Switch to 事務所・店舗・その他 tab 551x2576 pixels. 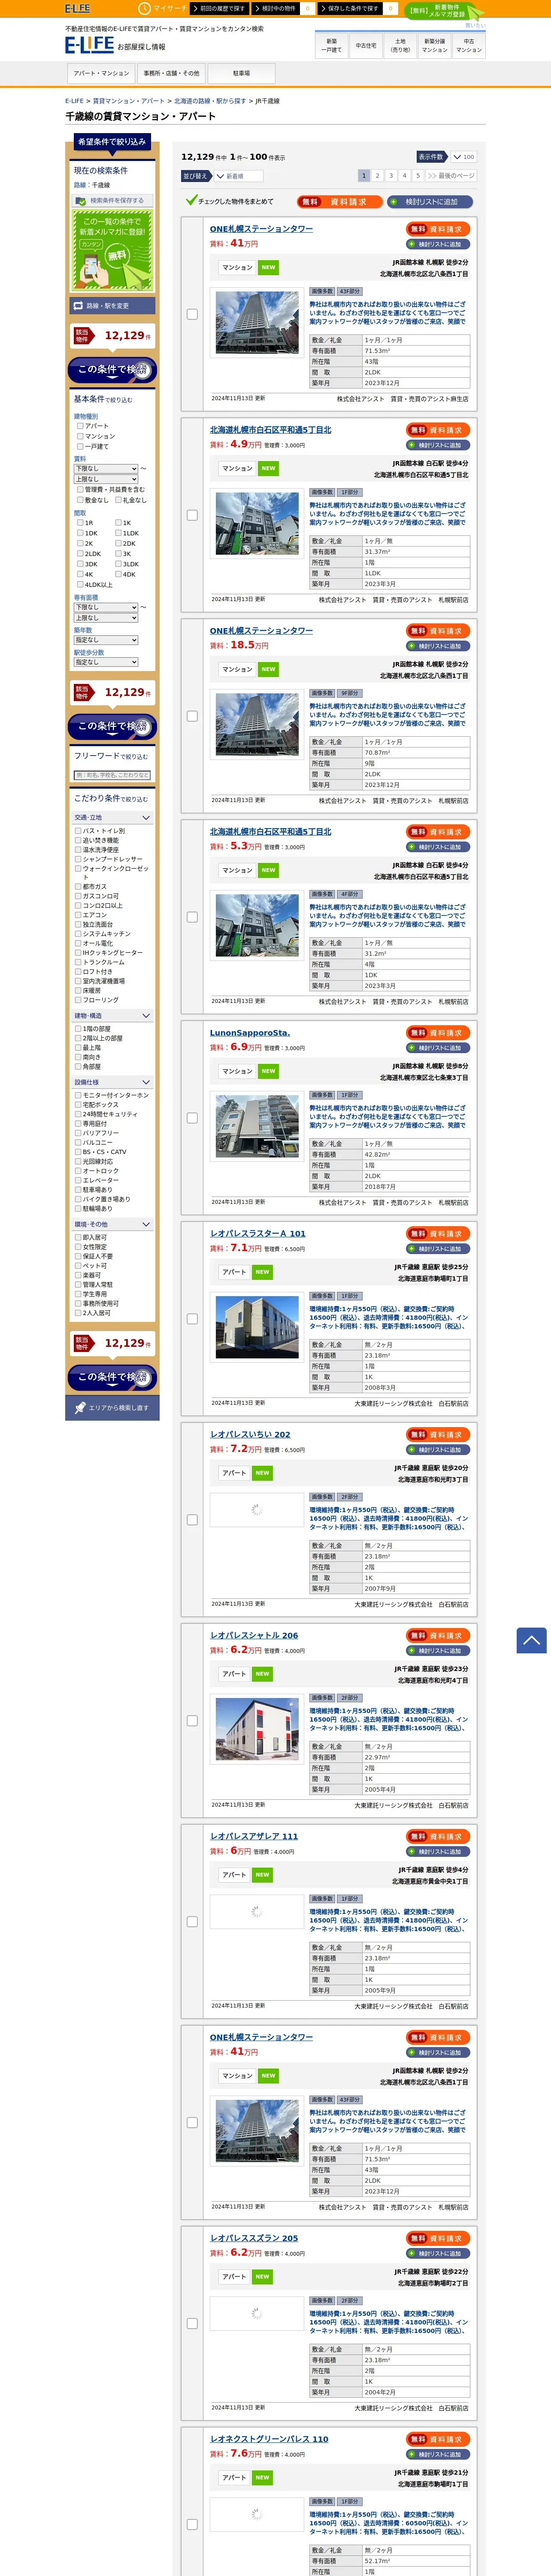(x=171, y=73)
